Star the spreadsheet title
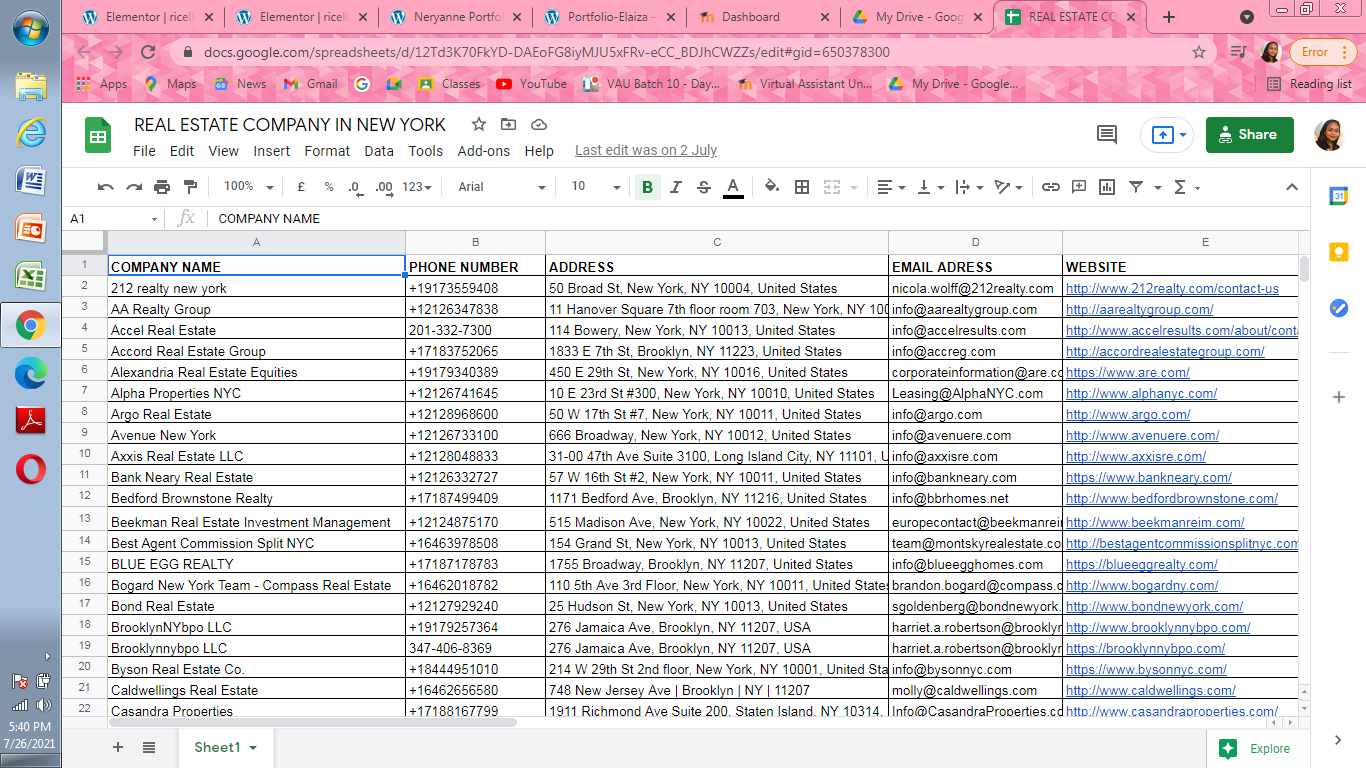1366x768 pixels. pyautogui.click(x=479, y=125)
